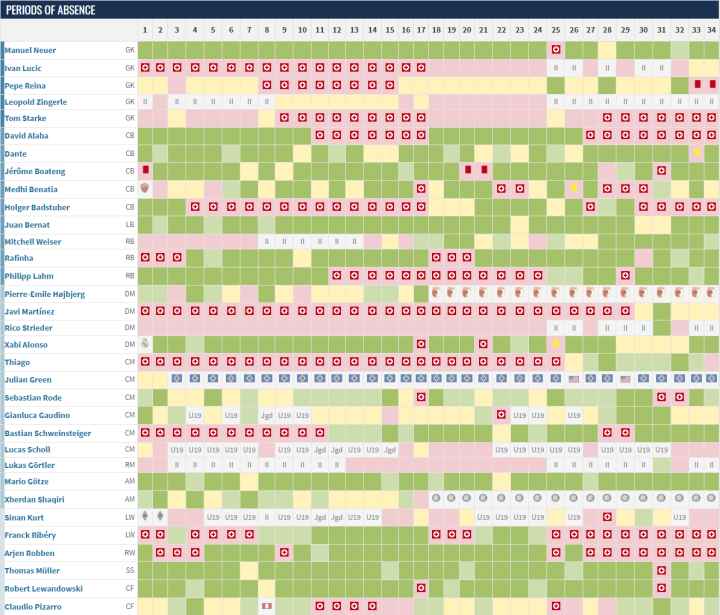Click Xabi Alonso's club crest on matchday 1

[146, 344]
